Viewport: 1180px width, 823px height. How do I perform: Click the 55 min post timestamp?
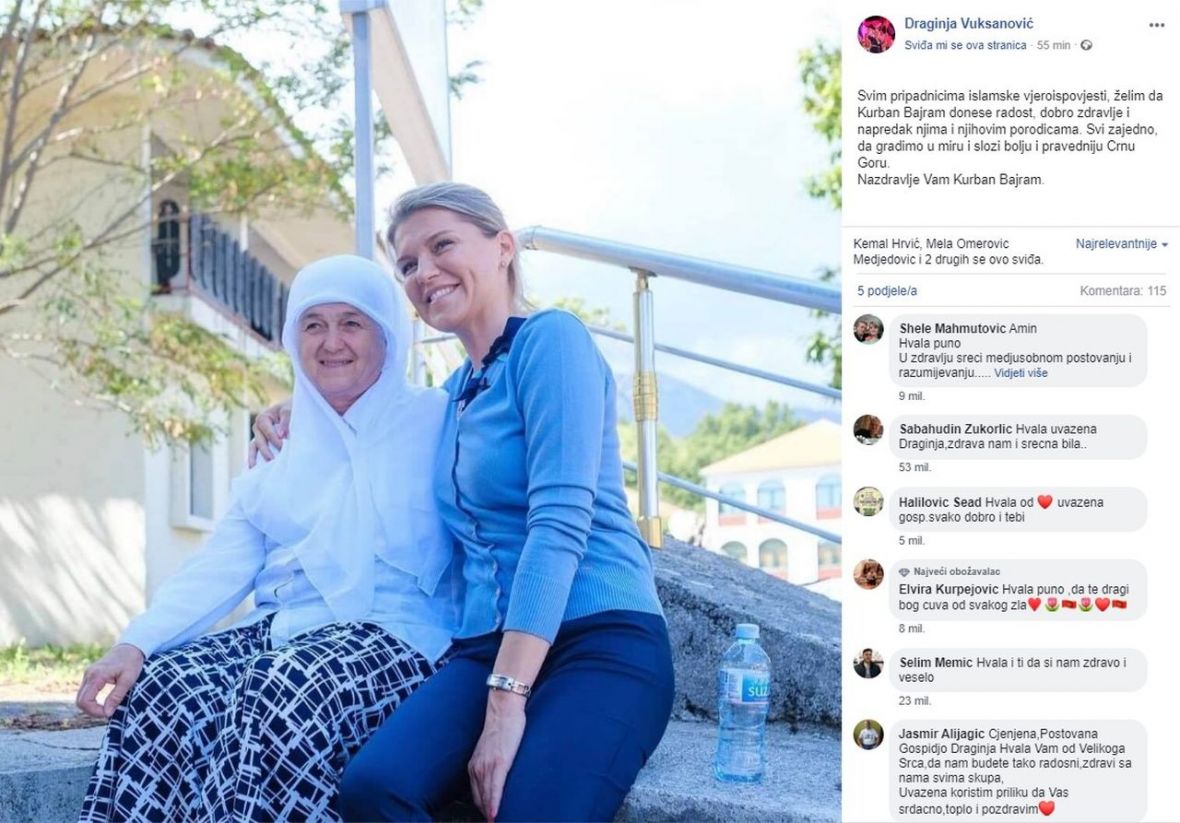[x=1053, y=45]
